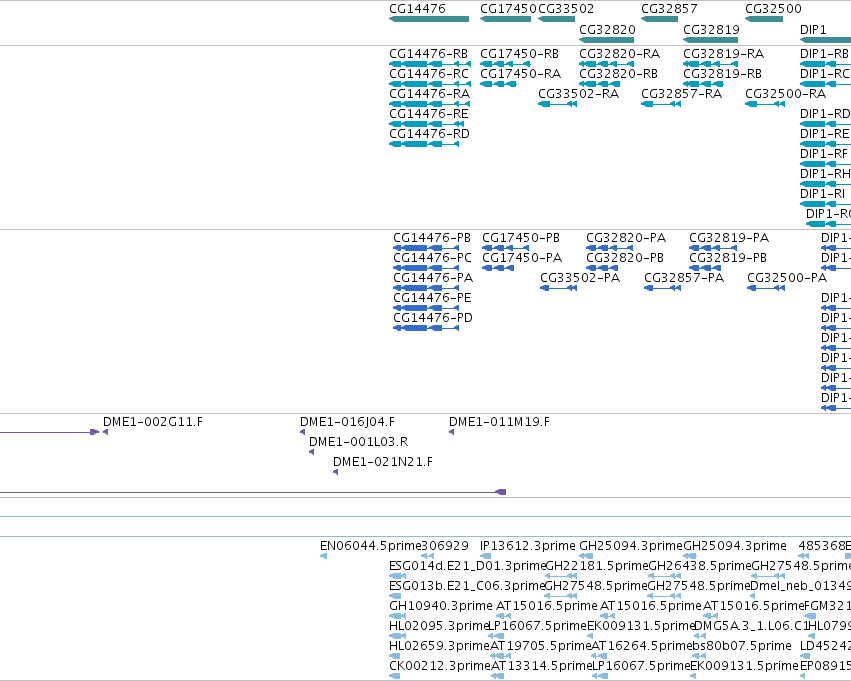Select EST GH10940.3prime
Screen dimensions: 851x681
[x=398, y=616]
